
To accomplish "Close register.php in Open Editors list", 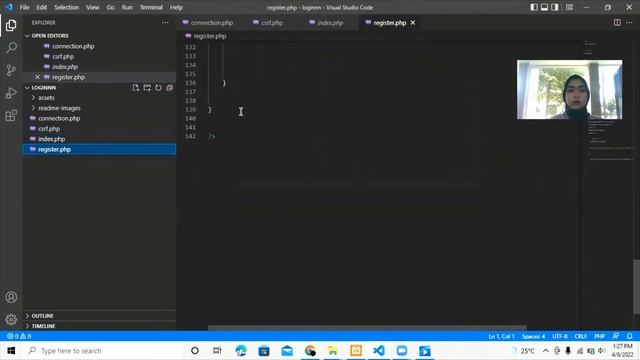I will coord(38,77).
